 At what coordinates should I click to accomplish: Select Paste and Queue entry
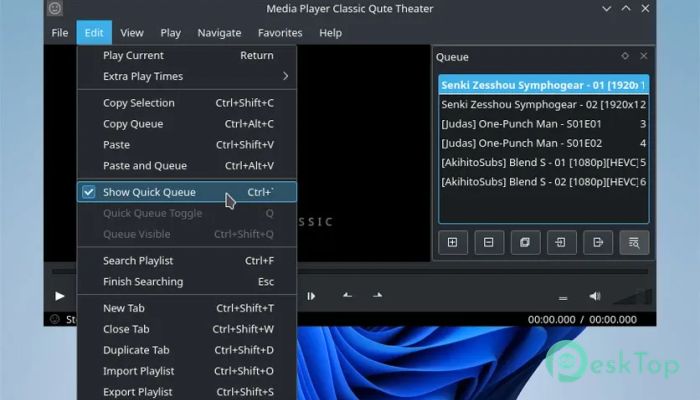click(x=187, y=166)
